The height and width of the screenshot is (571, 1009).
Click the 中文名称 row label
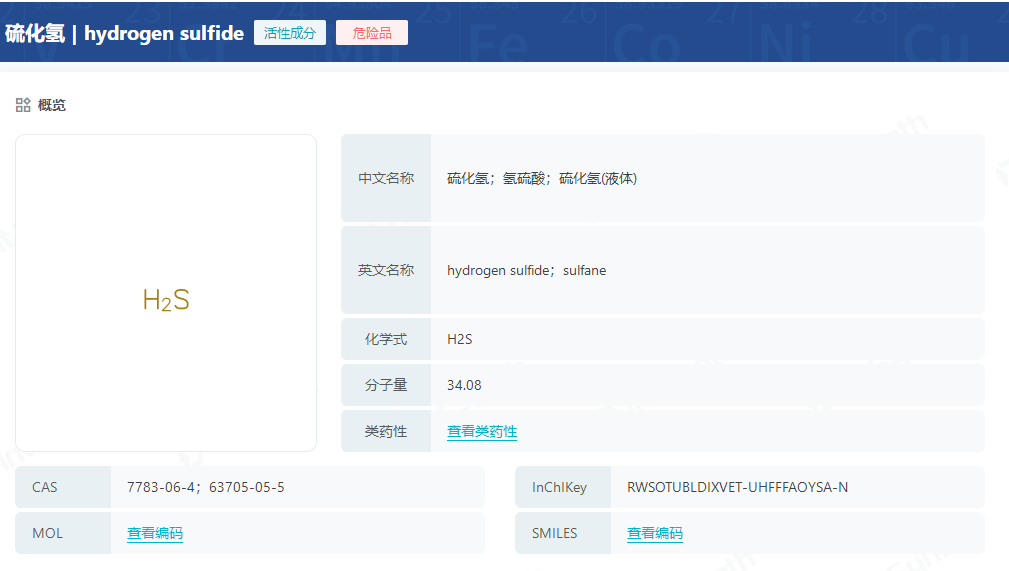(x=386, y=178)
